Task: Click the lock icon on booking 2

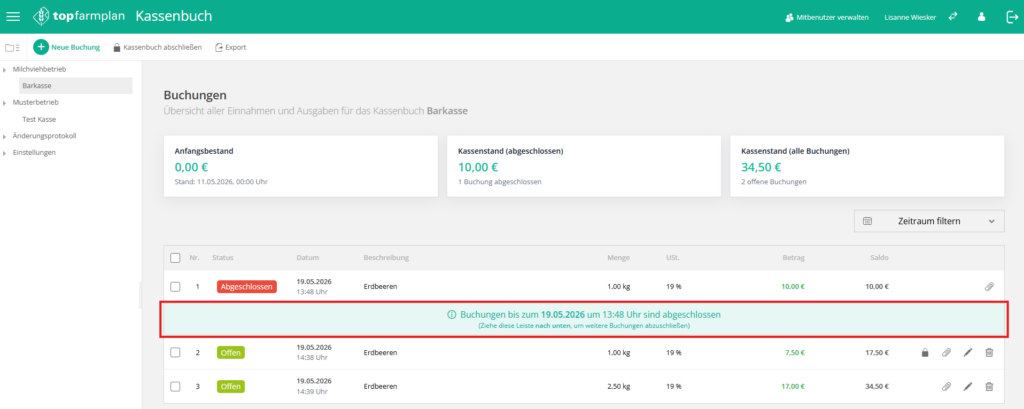Action: (x=924, y=353)
